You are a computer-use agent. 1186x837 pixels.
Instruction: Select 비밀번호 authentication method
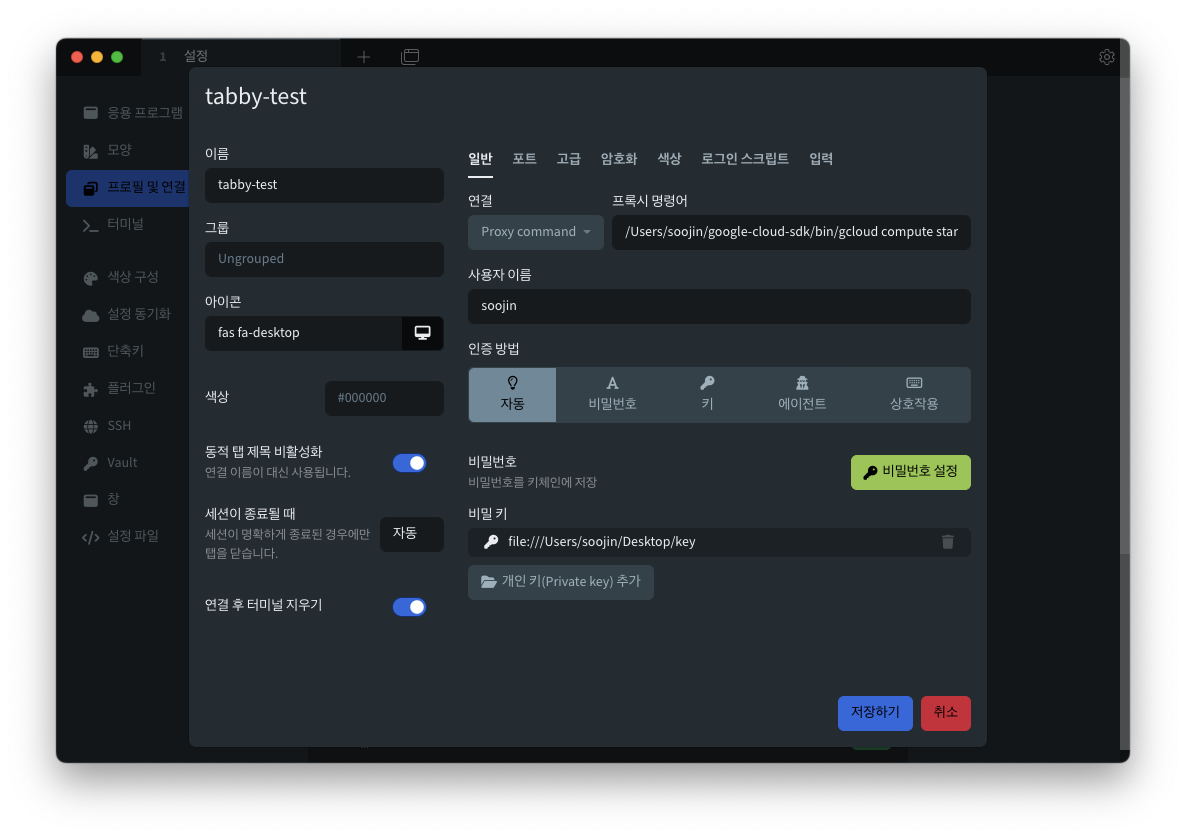point(612,395)
